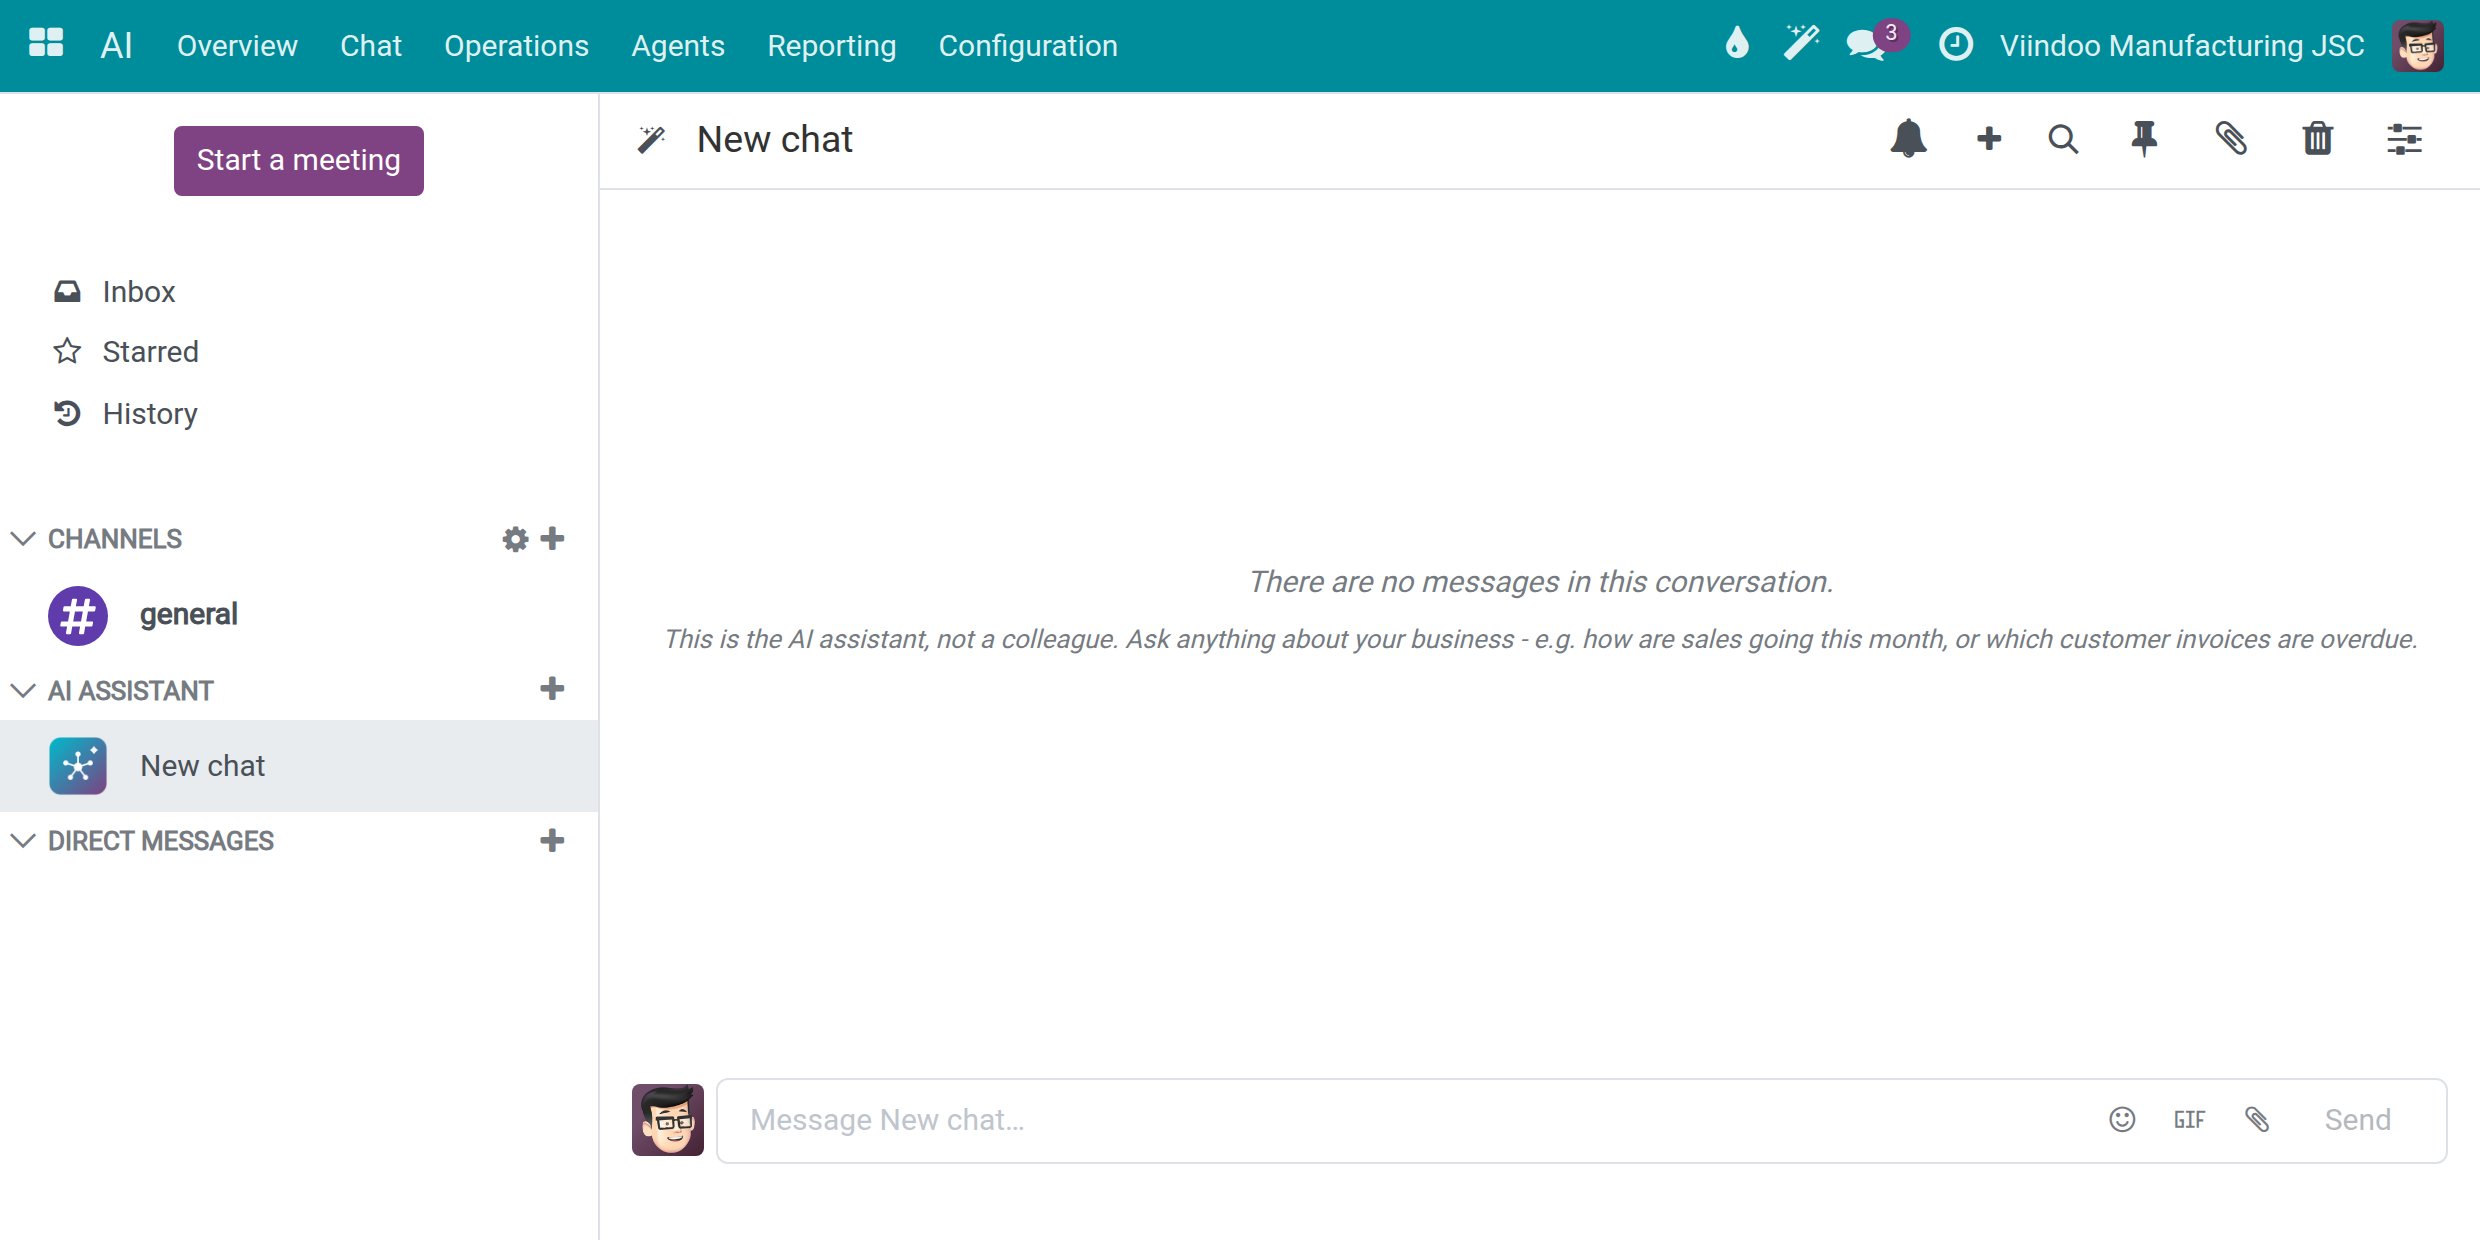Open the Configuration menu
The height and width of the screenshot is (1240, 2480).
coord(1028,46)
